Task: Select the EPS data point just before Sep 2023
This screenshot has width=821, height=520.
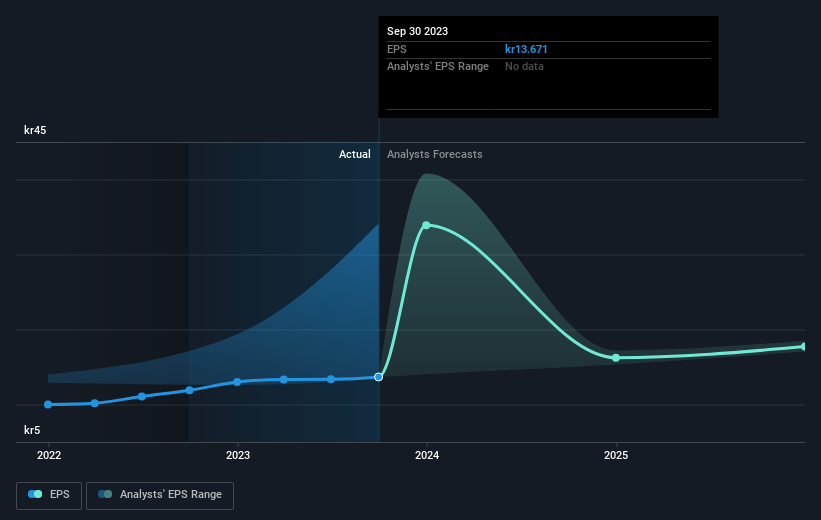Action: (x=331, y=379)
